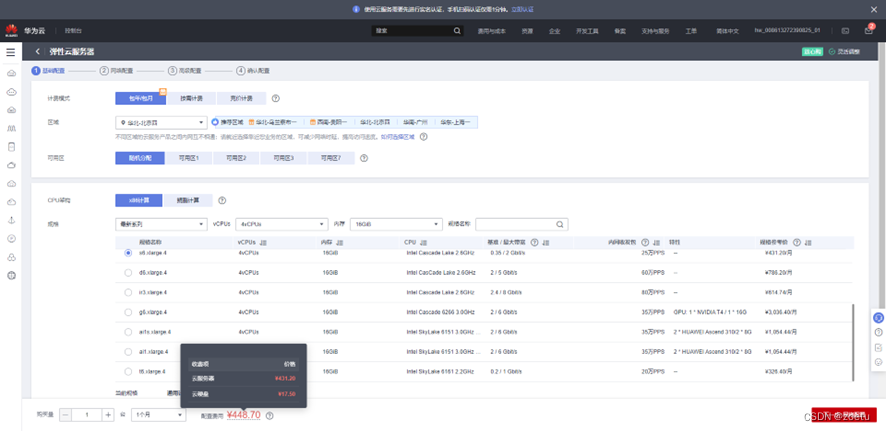Click the help icon beside ¥448.70 price
Image resolution: width=886 pixels, height=431 pixels.
270,416
